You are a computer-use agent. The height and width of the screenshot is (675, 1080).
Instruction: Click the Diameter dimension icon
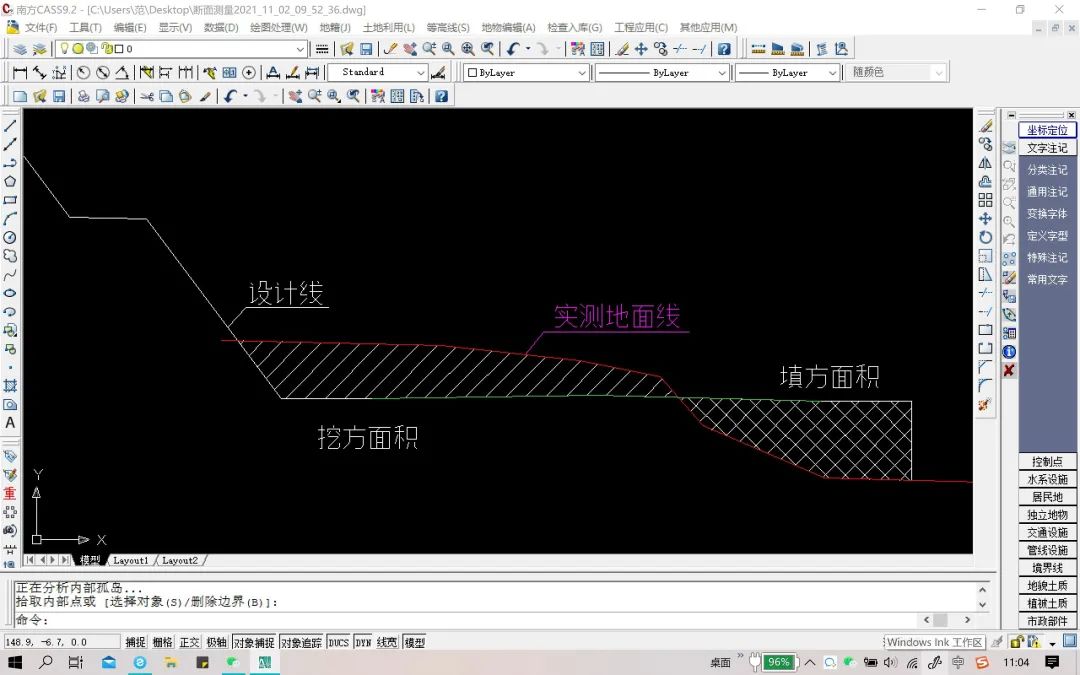point(103,72)
